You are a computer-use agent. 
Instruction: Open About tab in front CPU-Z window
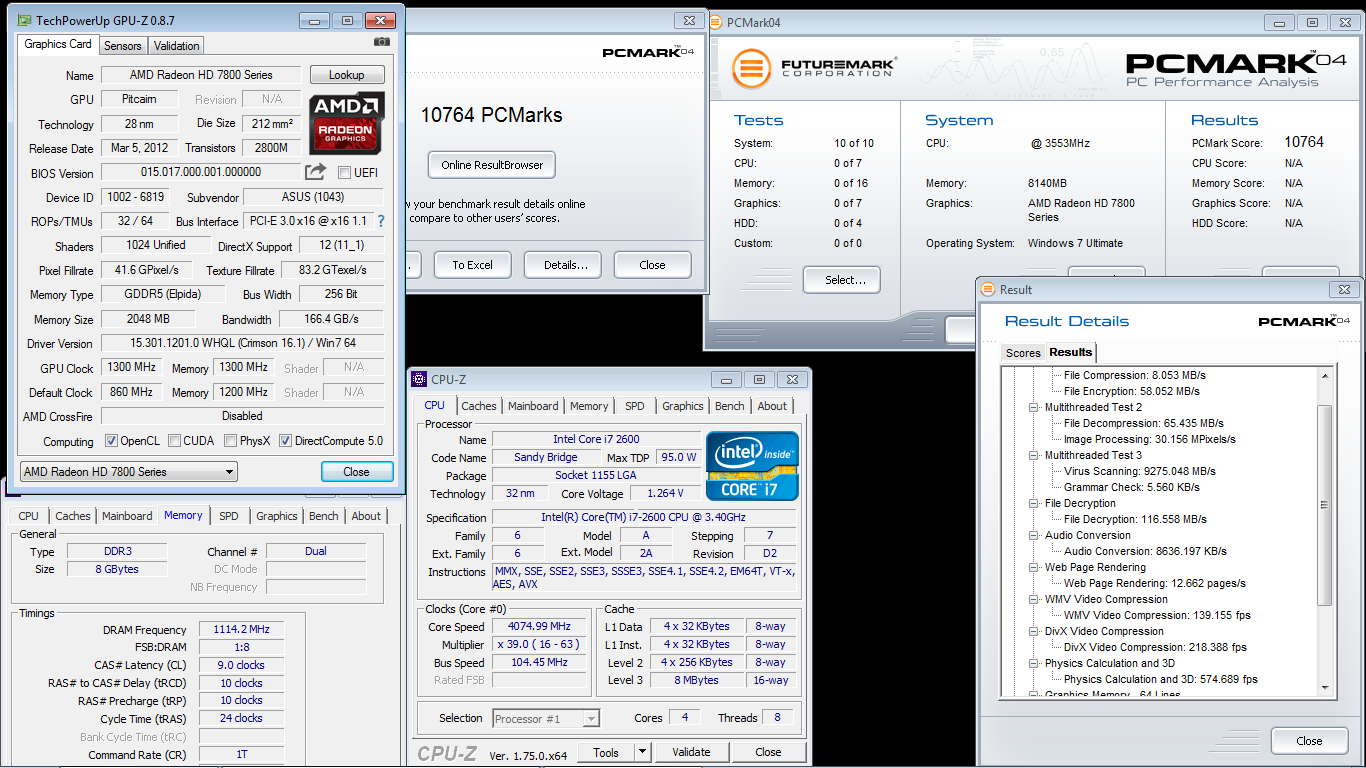pos(772,406)
